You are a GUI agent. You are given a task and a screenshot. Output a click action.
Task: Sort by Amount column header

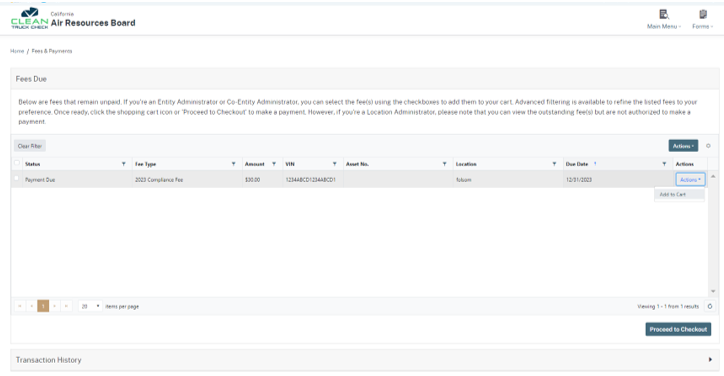pyautogui.click(x=254, y=164)
